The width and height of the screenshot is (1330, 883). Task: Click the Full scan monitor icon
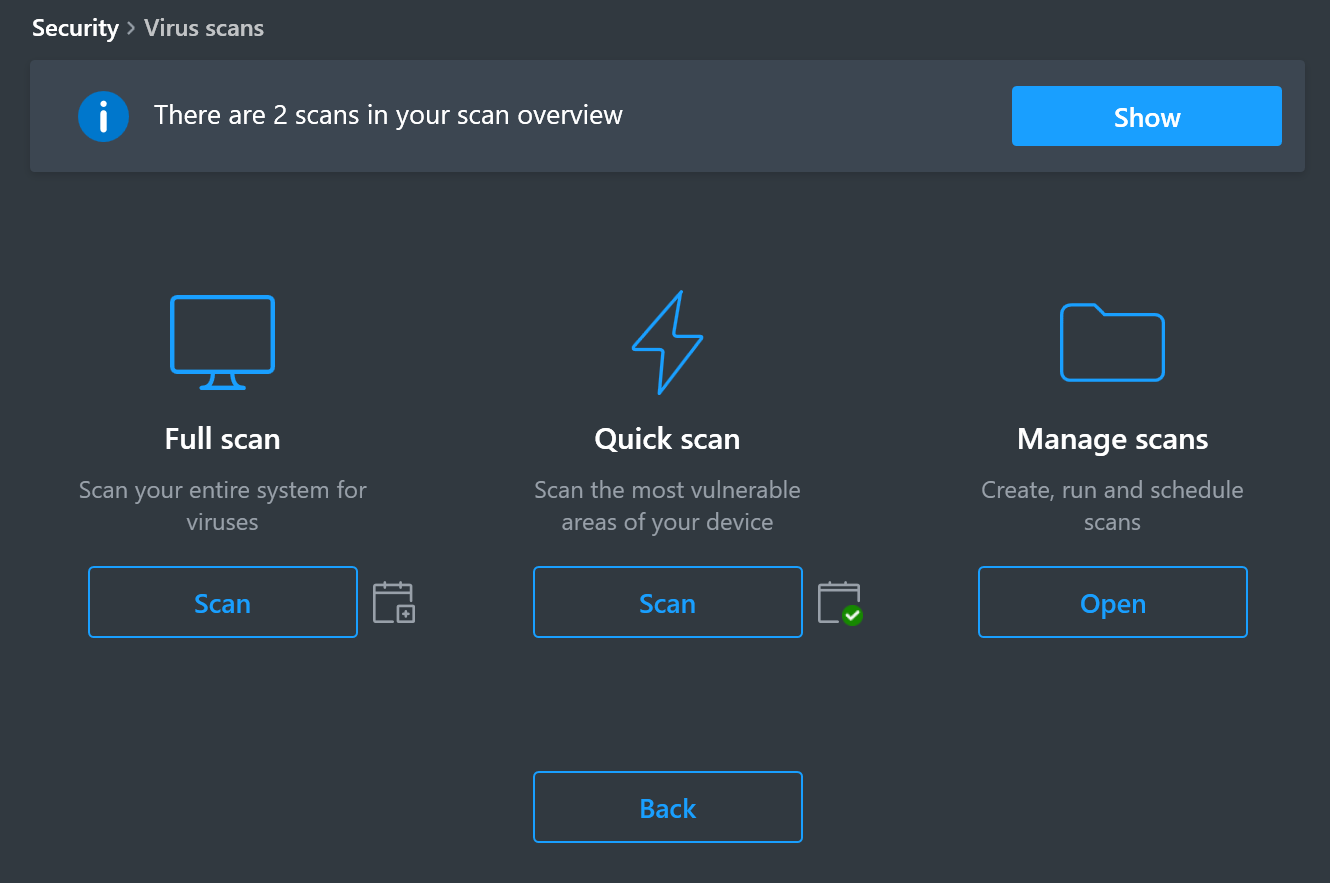coord(222,342)
